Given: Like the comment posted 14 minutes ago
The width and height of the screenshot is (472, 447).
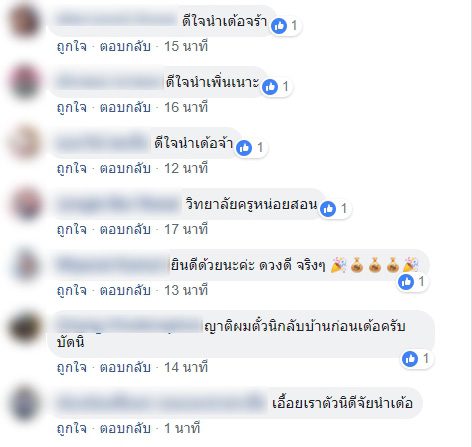Looking at the screenshot, I should click(x=71, y=368).
